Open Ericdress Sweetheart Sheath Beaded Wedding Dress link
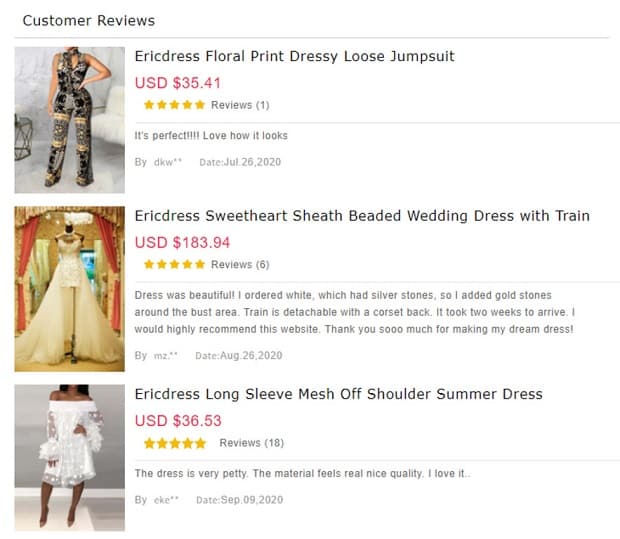 coord(362,216)
